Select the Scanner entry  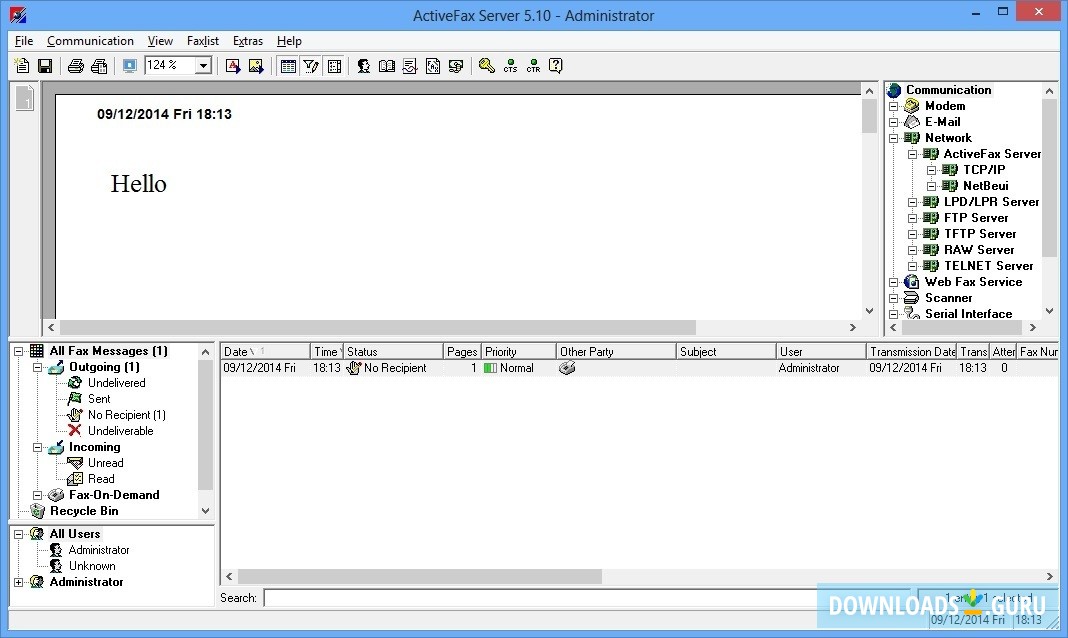pos(948,298)
